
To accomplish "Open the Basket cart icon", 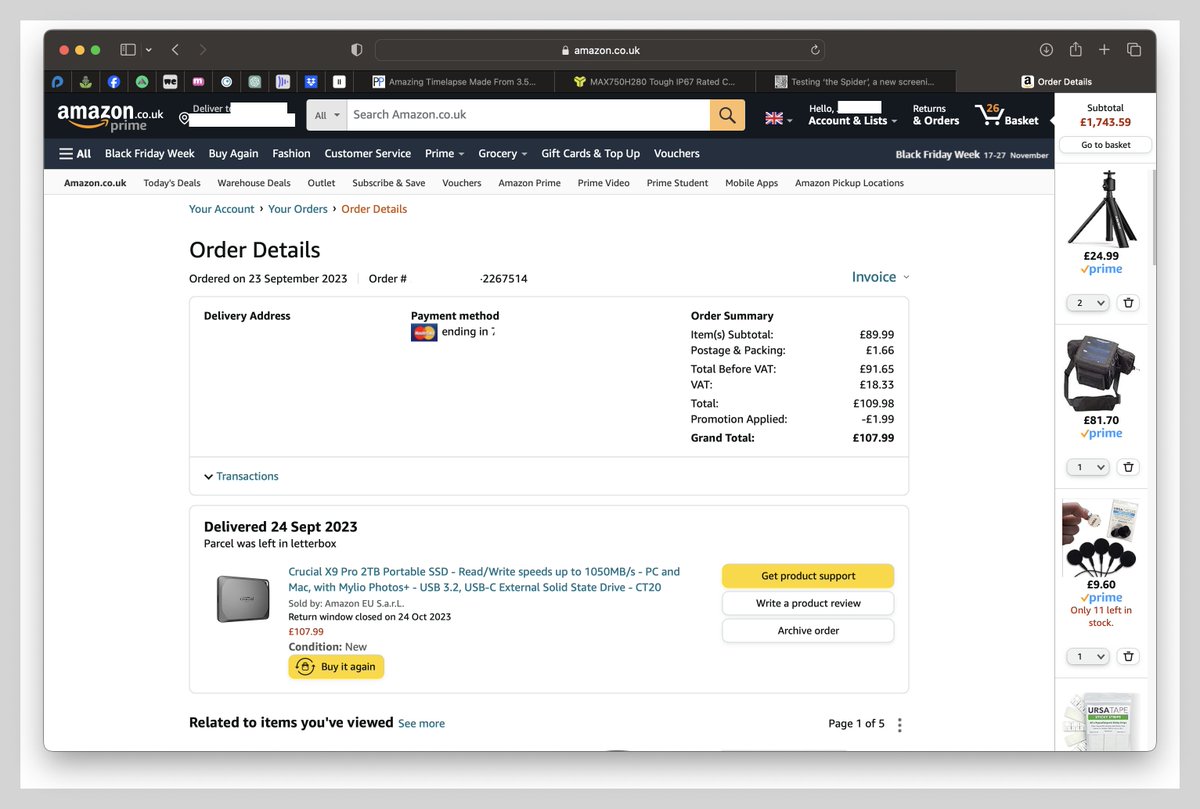I will point(1007,115).
